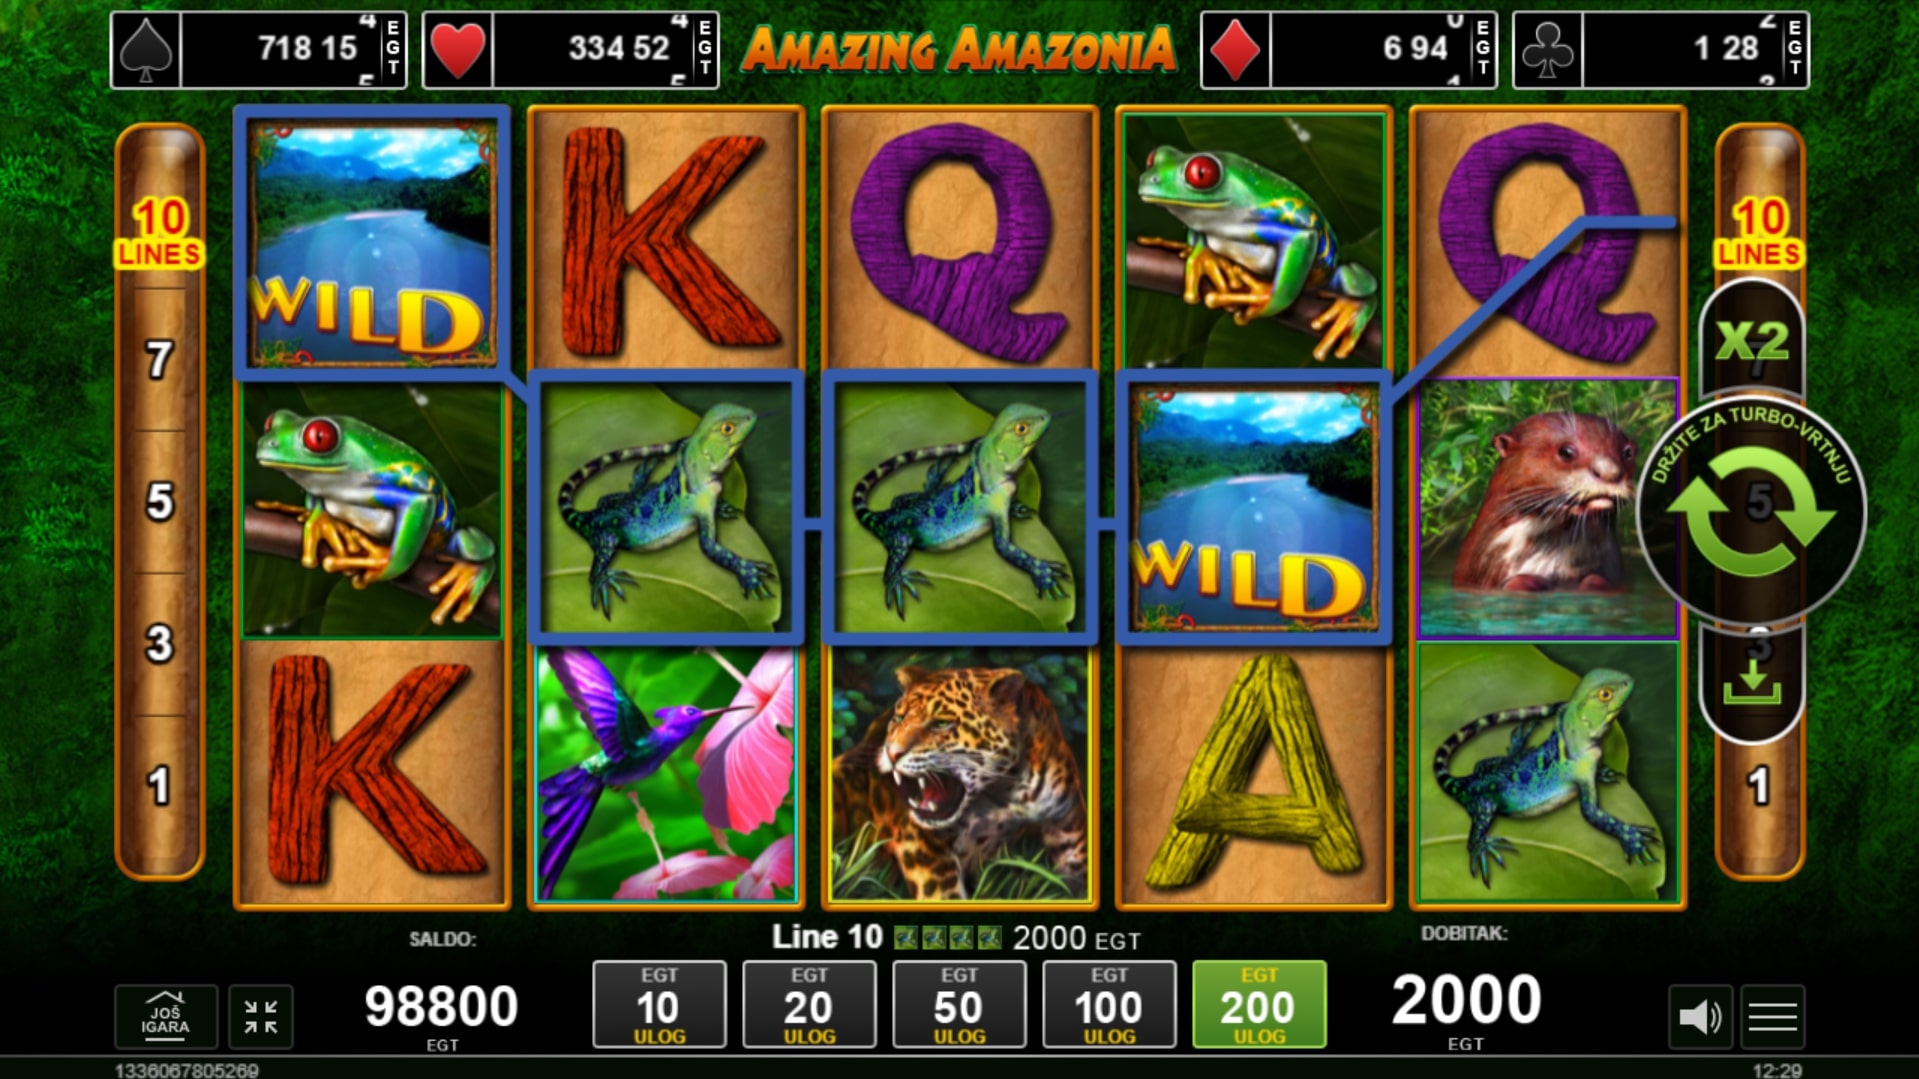Click the heart jackpot icon
Image resolution: width=1919 pixels, height=1079 pixels.
pyautogui.click(x=458, y=49)
